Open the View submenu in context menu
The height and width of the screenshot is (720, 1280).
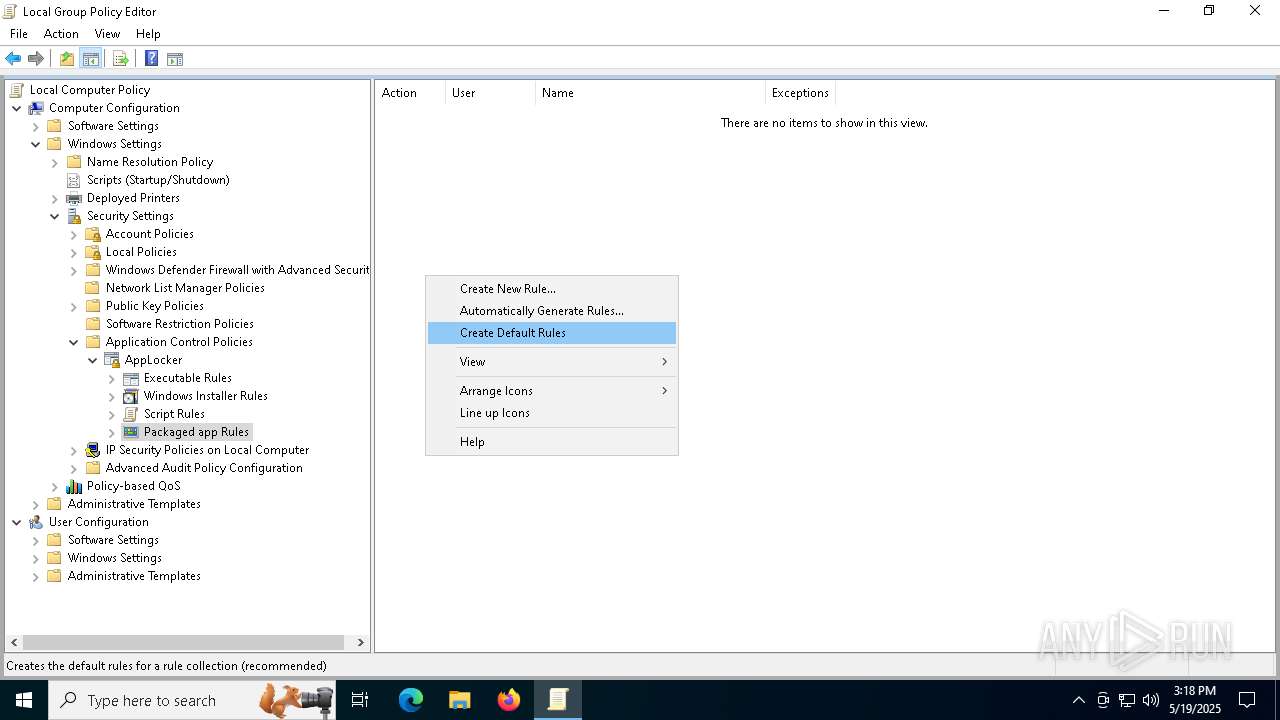[x=552, y=362]
